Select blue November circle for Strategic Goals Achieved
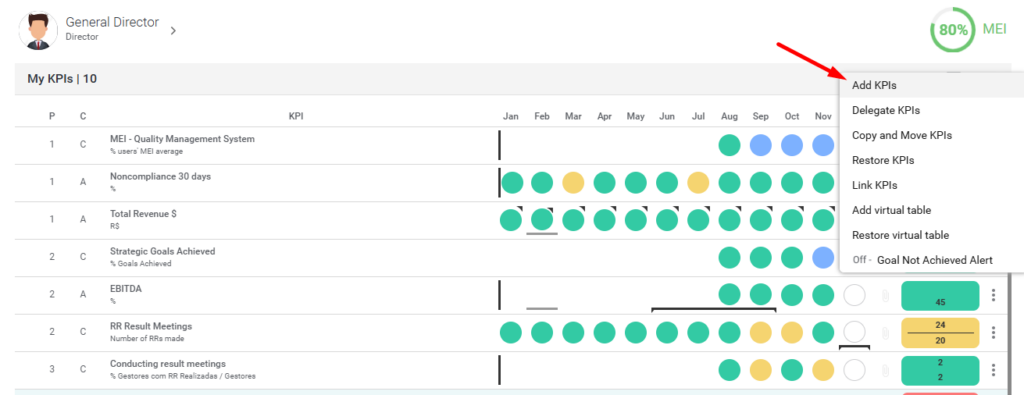The height and width of the screenshot is (395, 1024). 823,258
